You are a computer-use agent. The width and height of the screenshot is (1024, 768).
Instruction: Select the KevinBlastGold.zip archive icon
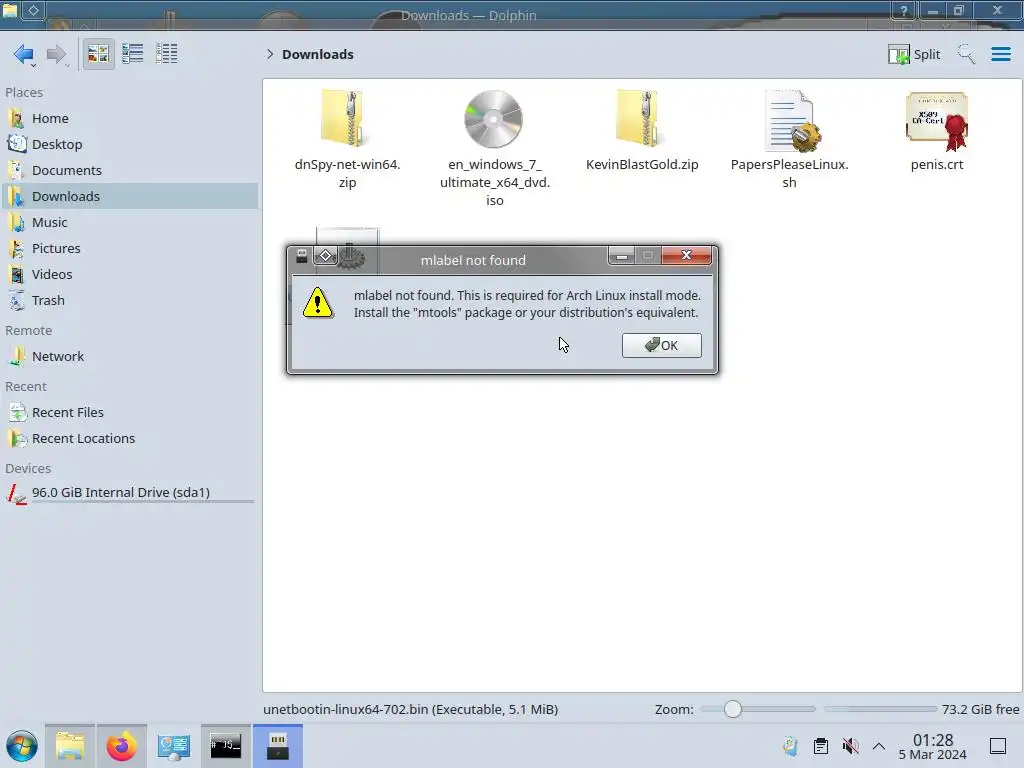tap(641, 119)
